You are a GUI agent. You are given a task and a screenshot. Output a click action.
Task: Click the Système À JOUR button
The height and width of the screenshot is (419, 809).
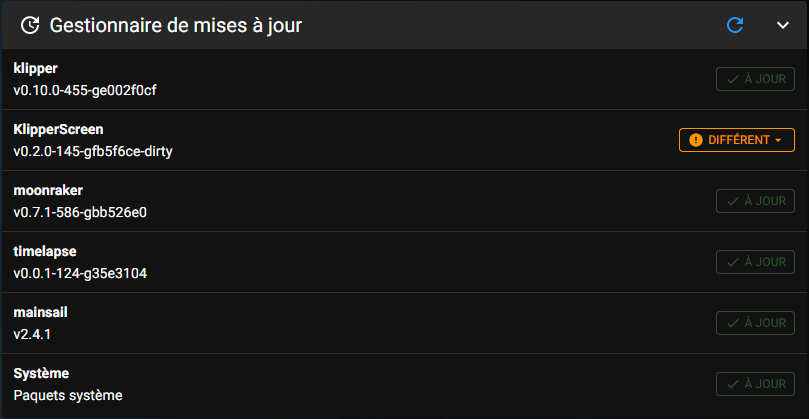(x=755, y=383)
